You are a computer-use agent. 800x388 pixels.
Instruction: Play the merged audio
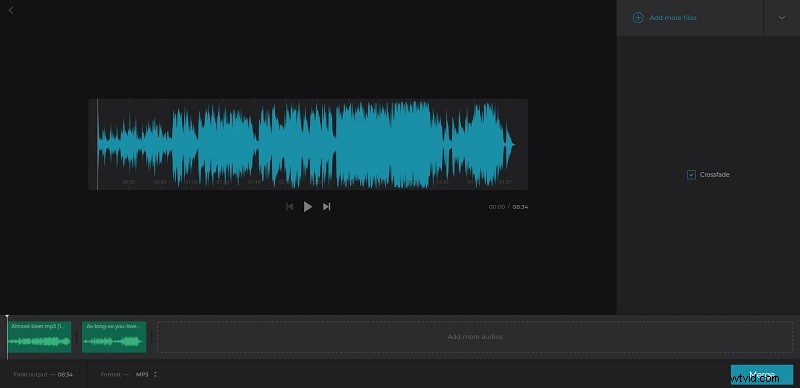point(308,206)
